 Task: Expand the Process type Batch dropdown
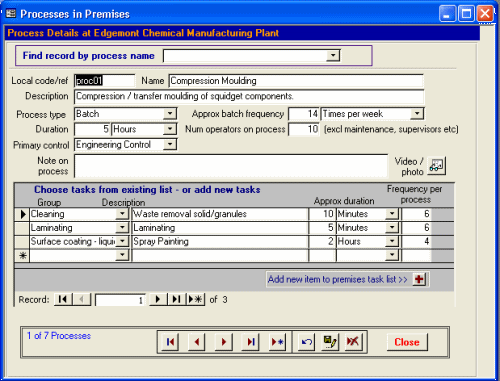pyautogui.click(x=170, y=114)
